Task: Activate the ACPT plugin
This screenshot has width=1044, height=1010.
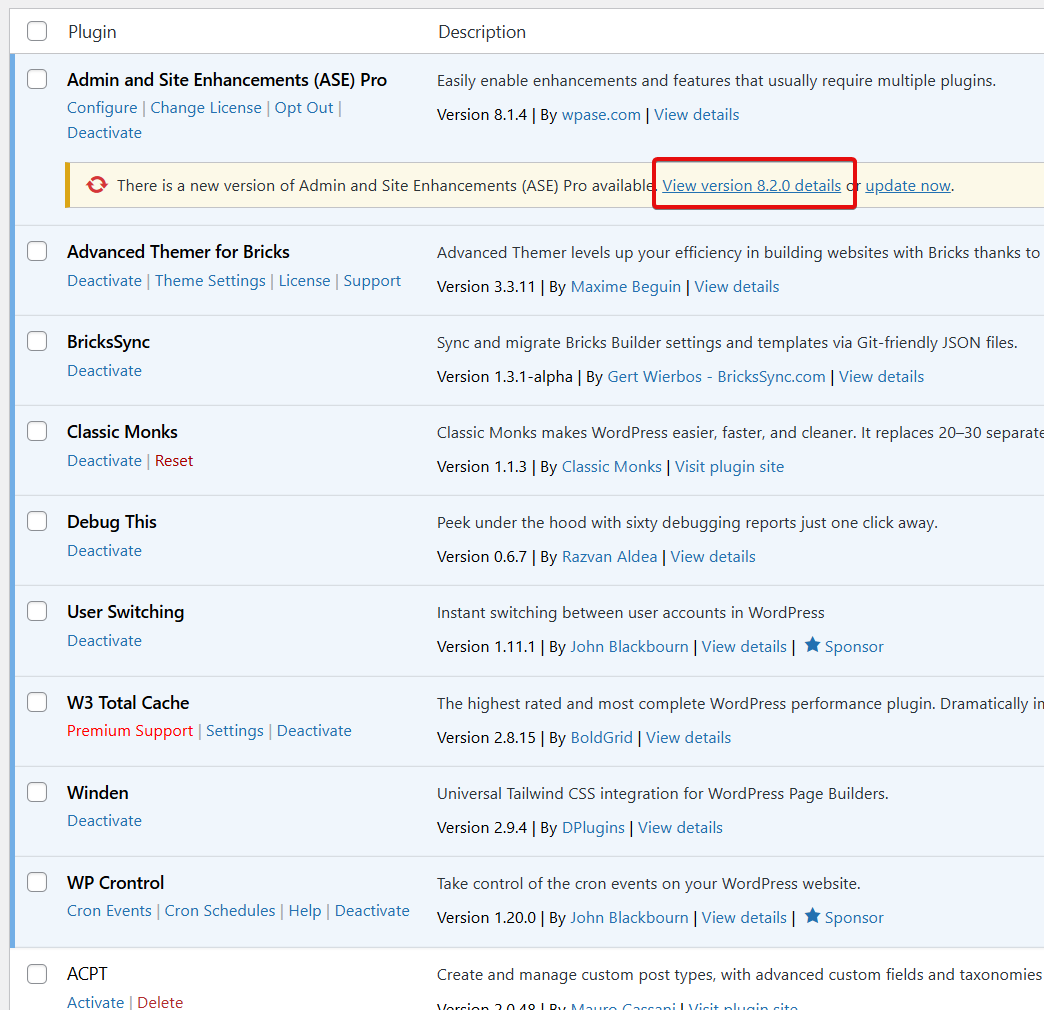Action: (95, 1001)
